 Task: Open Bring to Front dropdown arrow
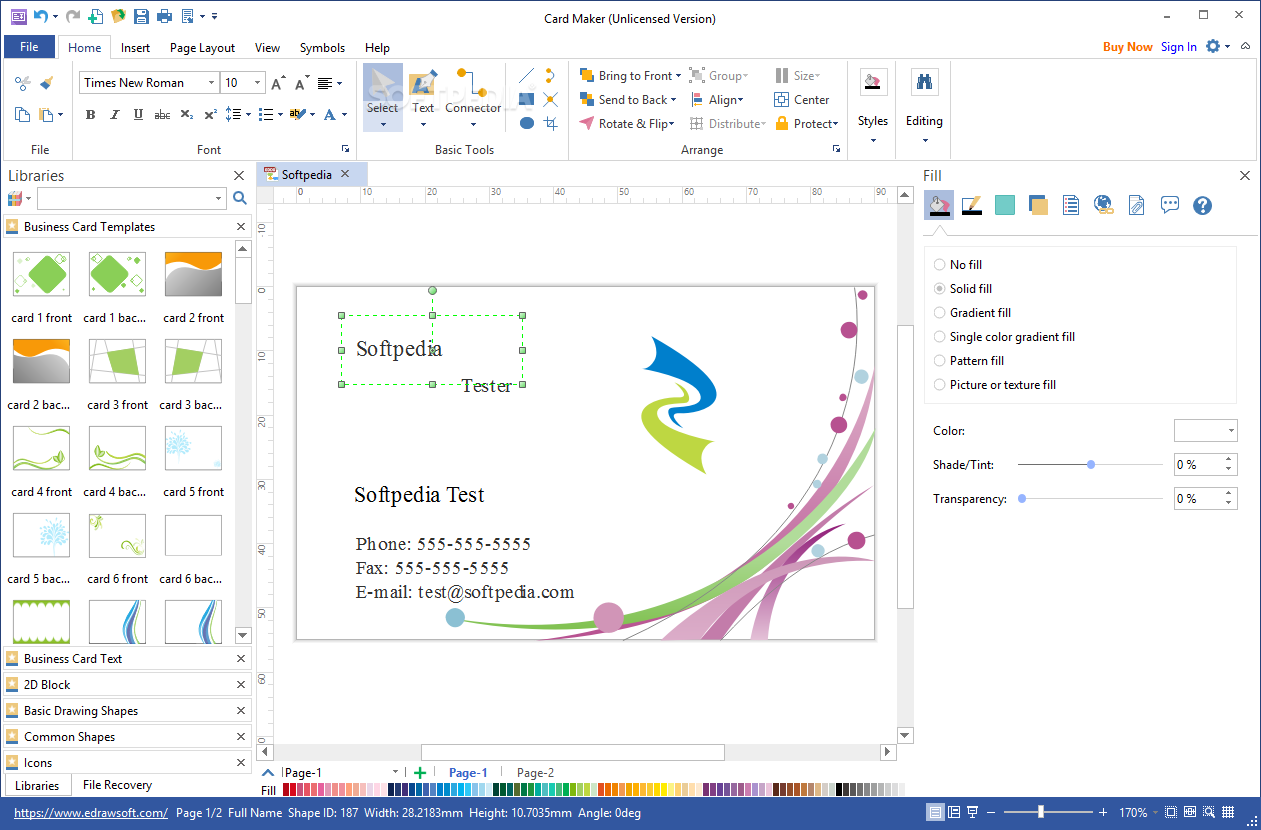[678, 76]
